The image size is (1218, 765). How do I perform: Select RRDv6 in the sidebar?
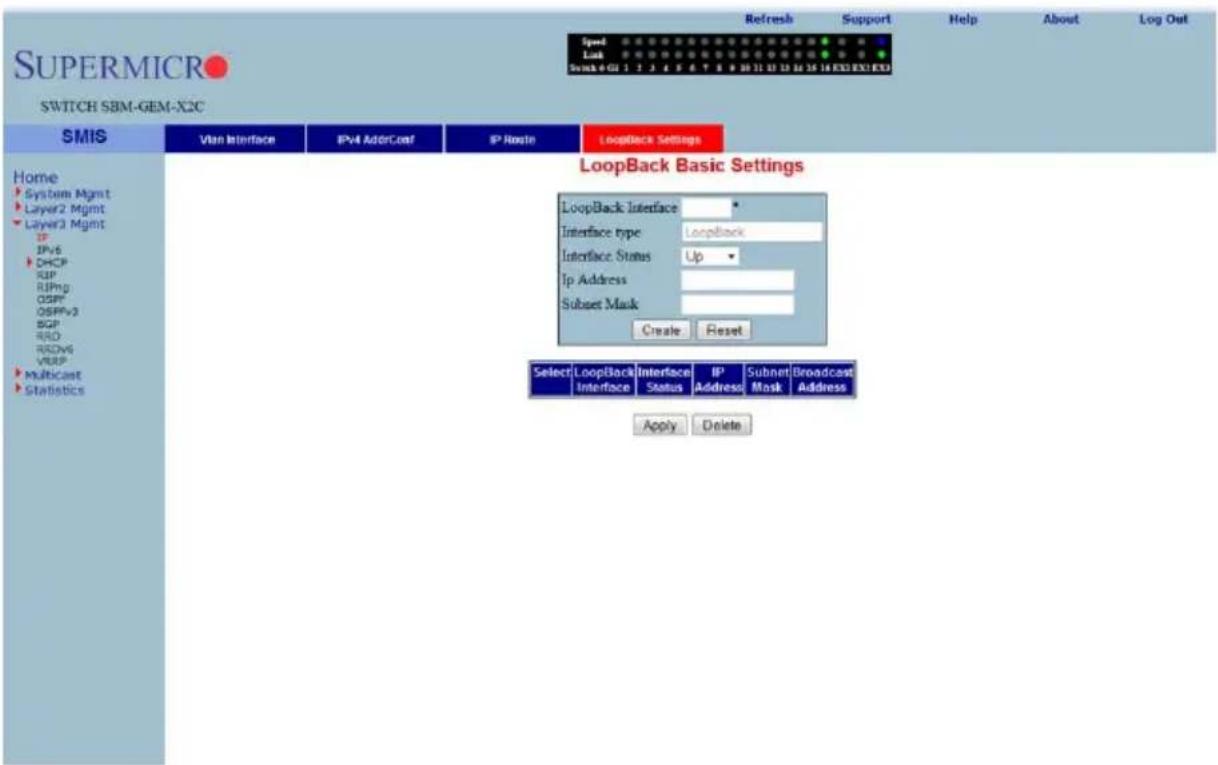click(x=54, y=349)
